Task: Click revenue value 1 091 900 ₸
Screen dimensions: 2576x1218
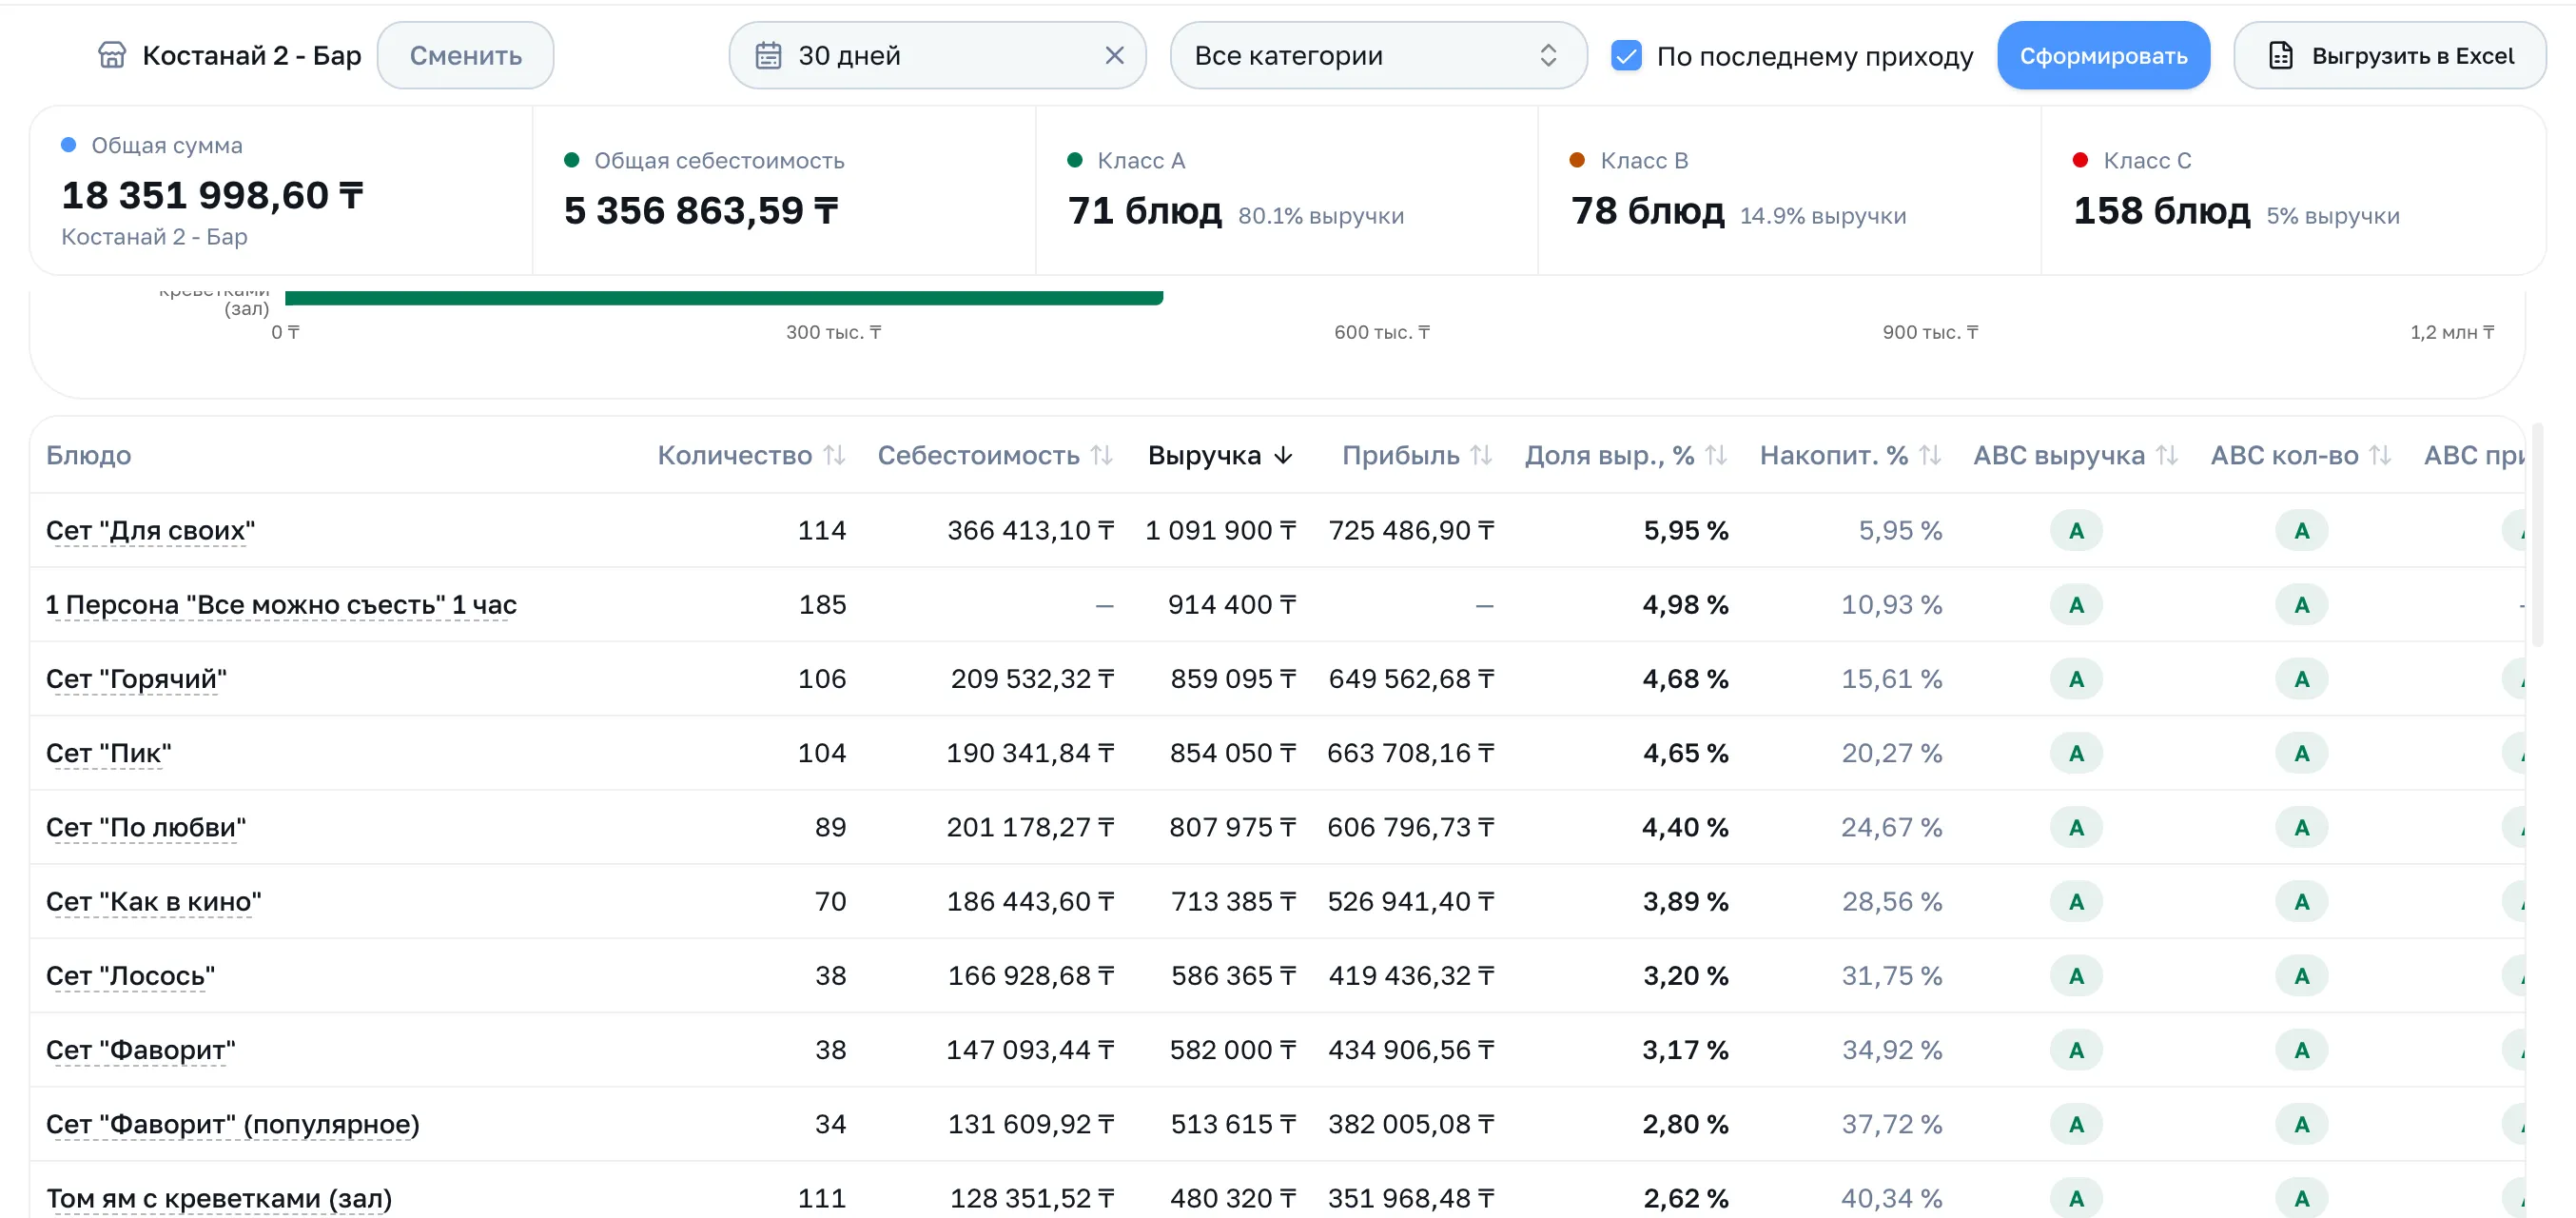Action: [1220, 530]
